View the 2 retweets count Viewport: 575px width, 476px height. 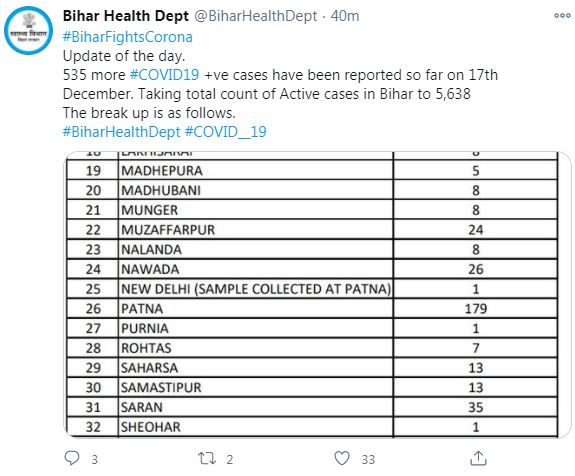[230, 459]
